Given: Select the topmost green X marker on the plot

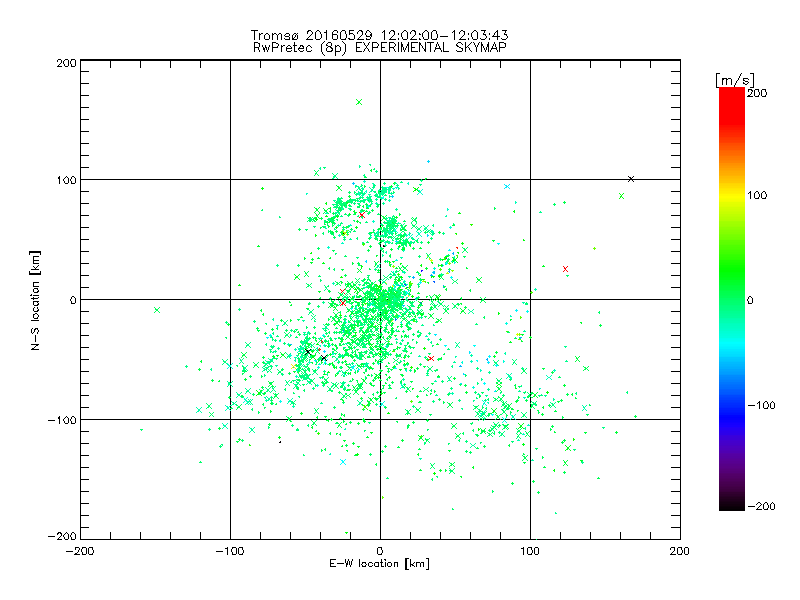Looking at the screenshot, I should point(359,102).
